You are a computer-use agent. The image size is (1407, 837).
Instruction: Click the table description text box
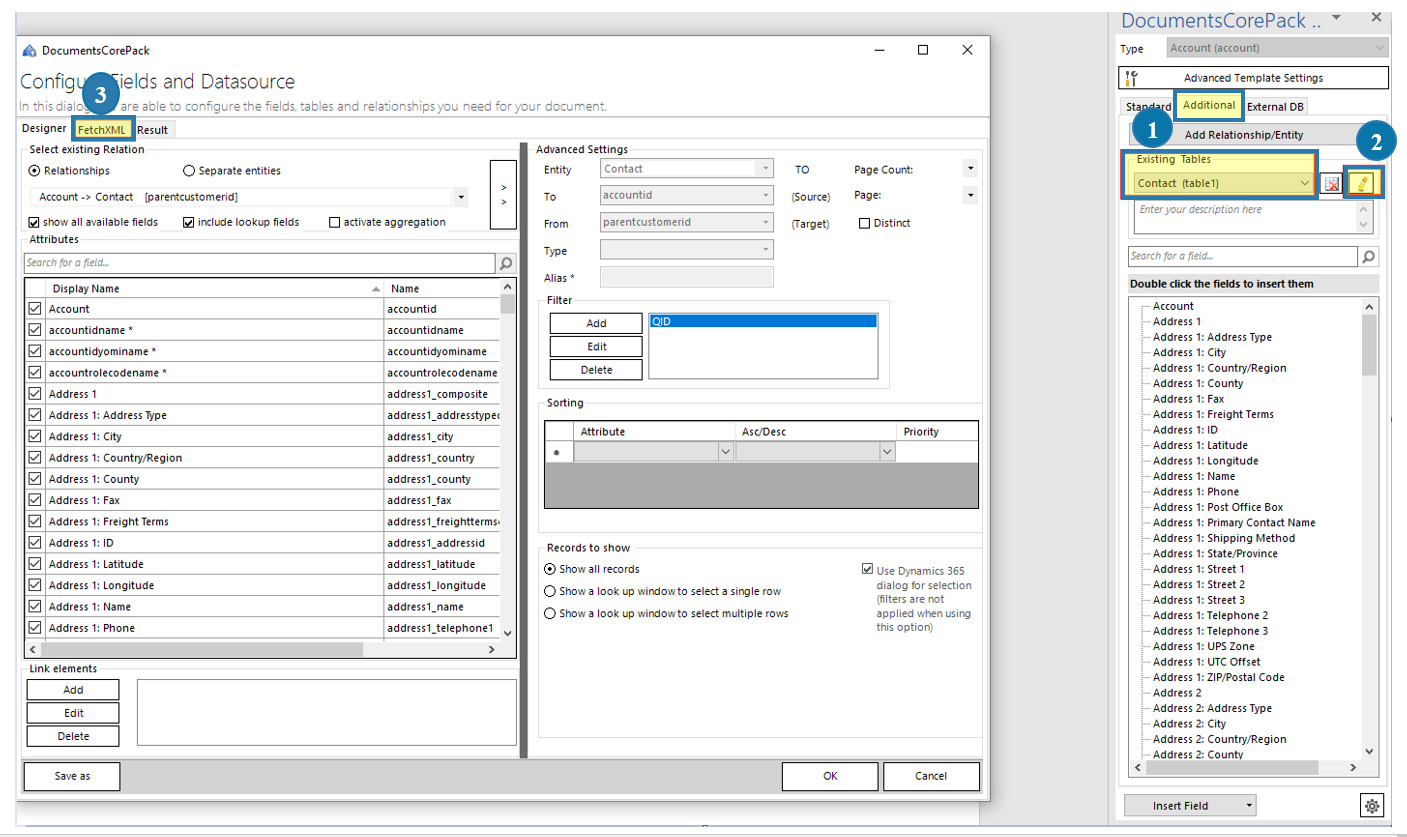pos(1244,218)
